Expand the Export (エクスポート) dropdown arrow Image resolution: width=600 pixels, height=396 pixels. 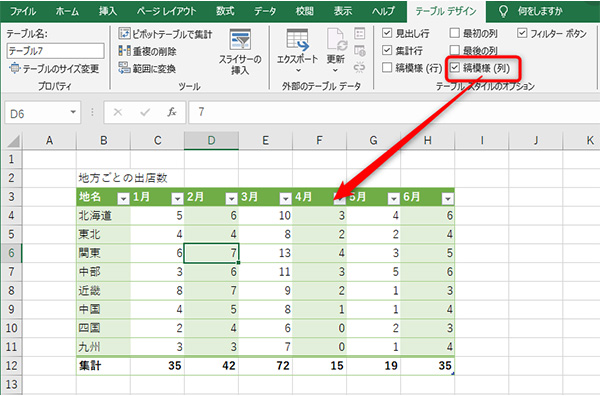pyautogui.click(x=298, y=70)
